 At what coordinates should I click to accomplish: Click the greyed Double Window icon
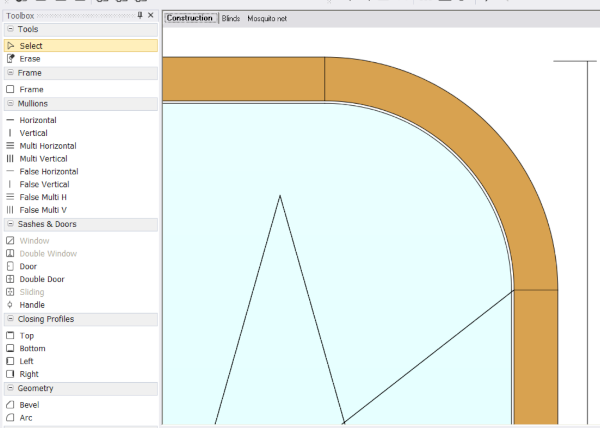pyautogui.click(x=10, y=254)
